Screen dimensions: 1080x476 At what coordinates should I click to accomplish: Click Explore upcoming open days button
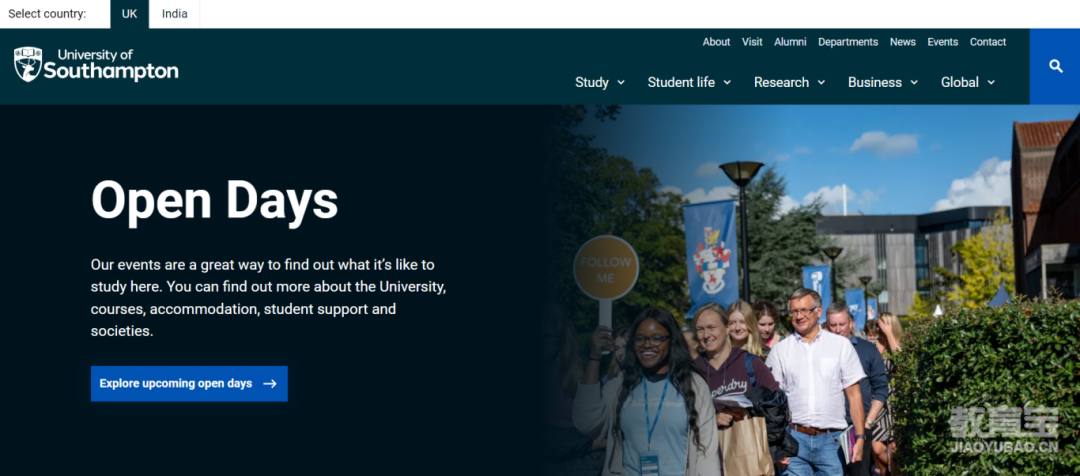tap(189, 384)
